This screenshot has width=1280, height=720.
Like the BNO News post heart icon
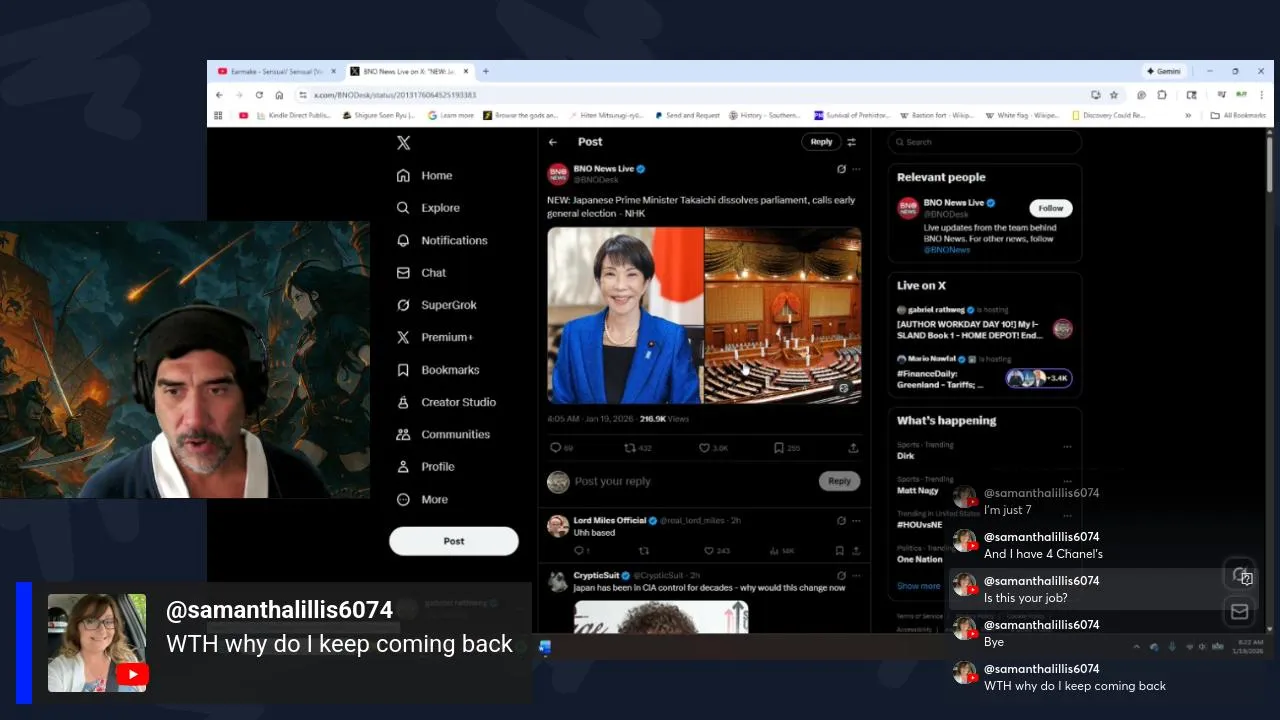(x=704, y=448)
